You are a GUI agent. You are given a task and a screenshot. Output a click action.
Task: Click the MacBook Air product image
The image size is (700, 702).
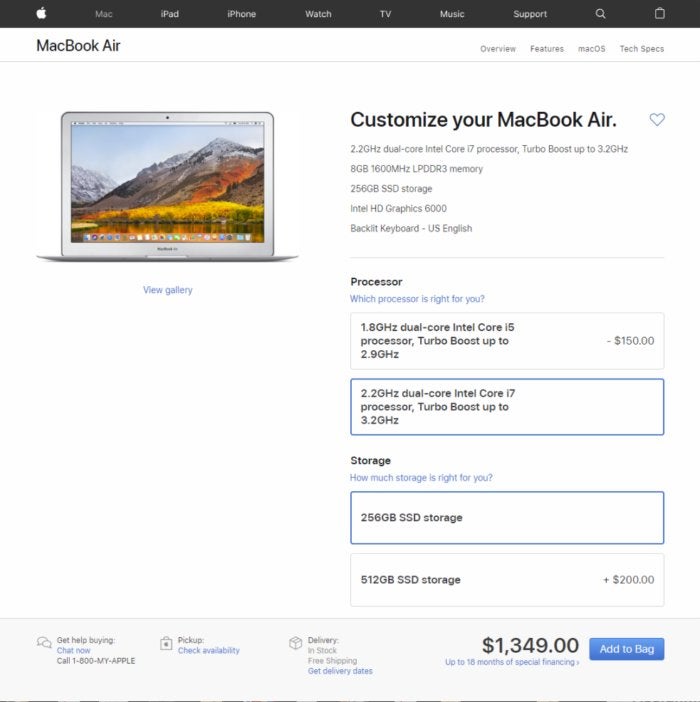point(167,186)
